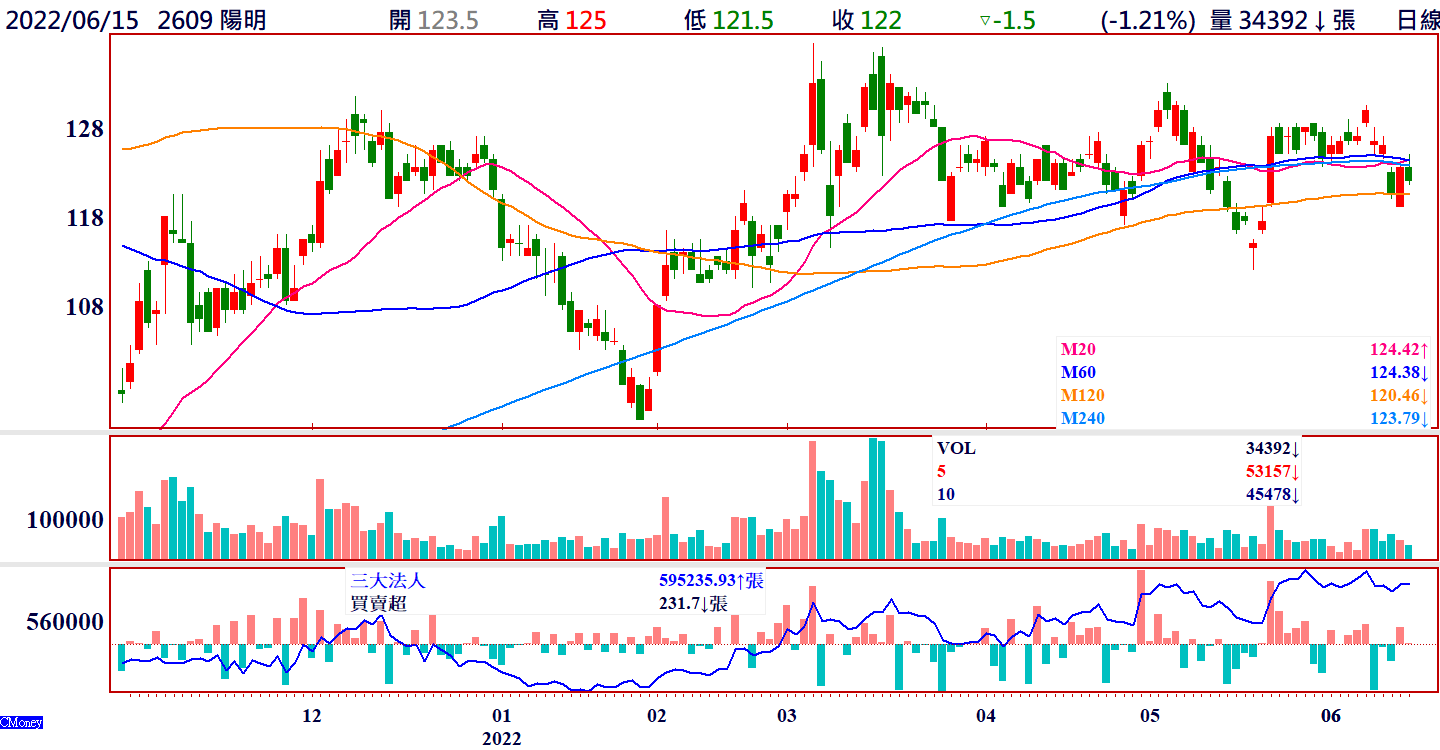Toggle the M120 orange moving average label
Viewport: 1440px width, 750px height.
[1082, 396]
